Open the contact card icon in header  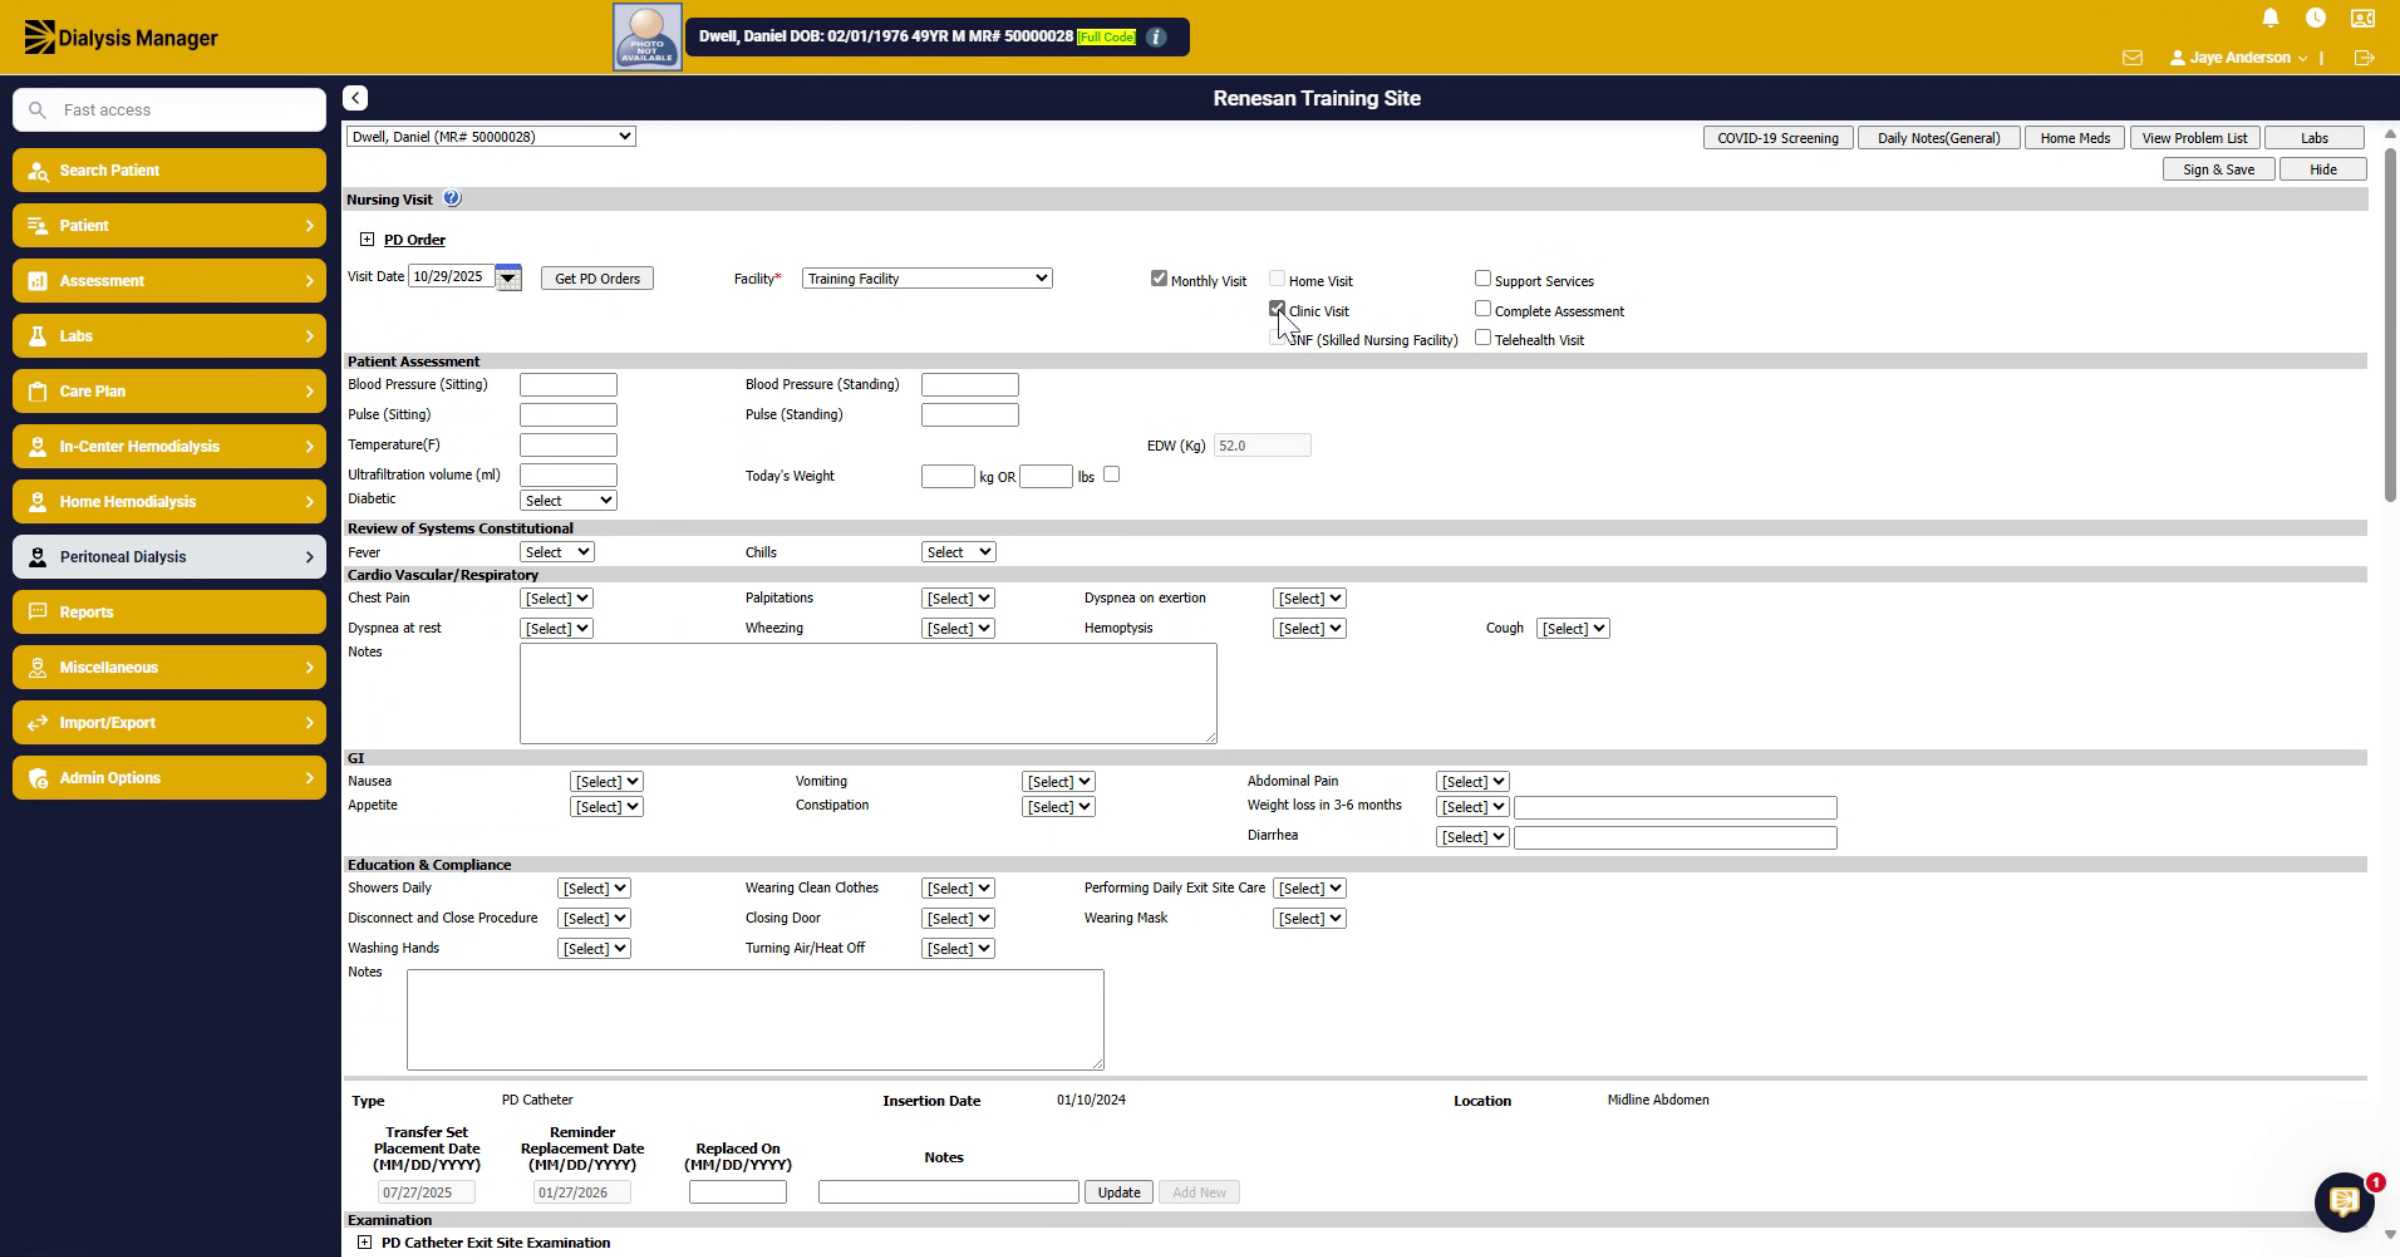(x=2362, y=18)
